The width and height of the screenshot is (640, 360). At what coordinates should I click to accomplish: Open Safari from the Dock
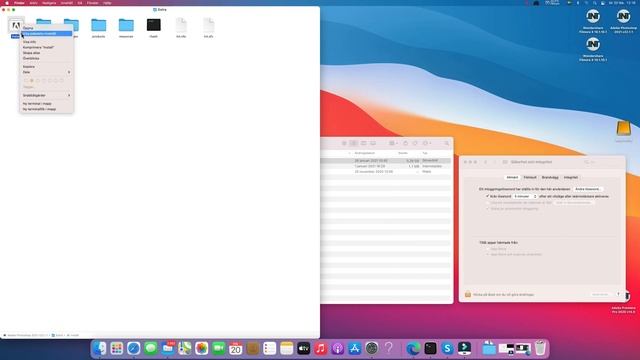tap(133, 348)
